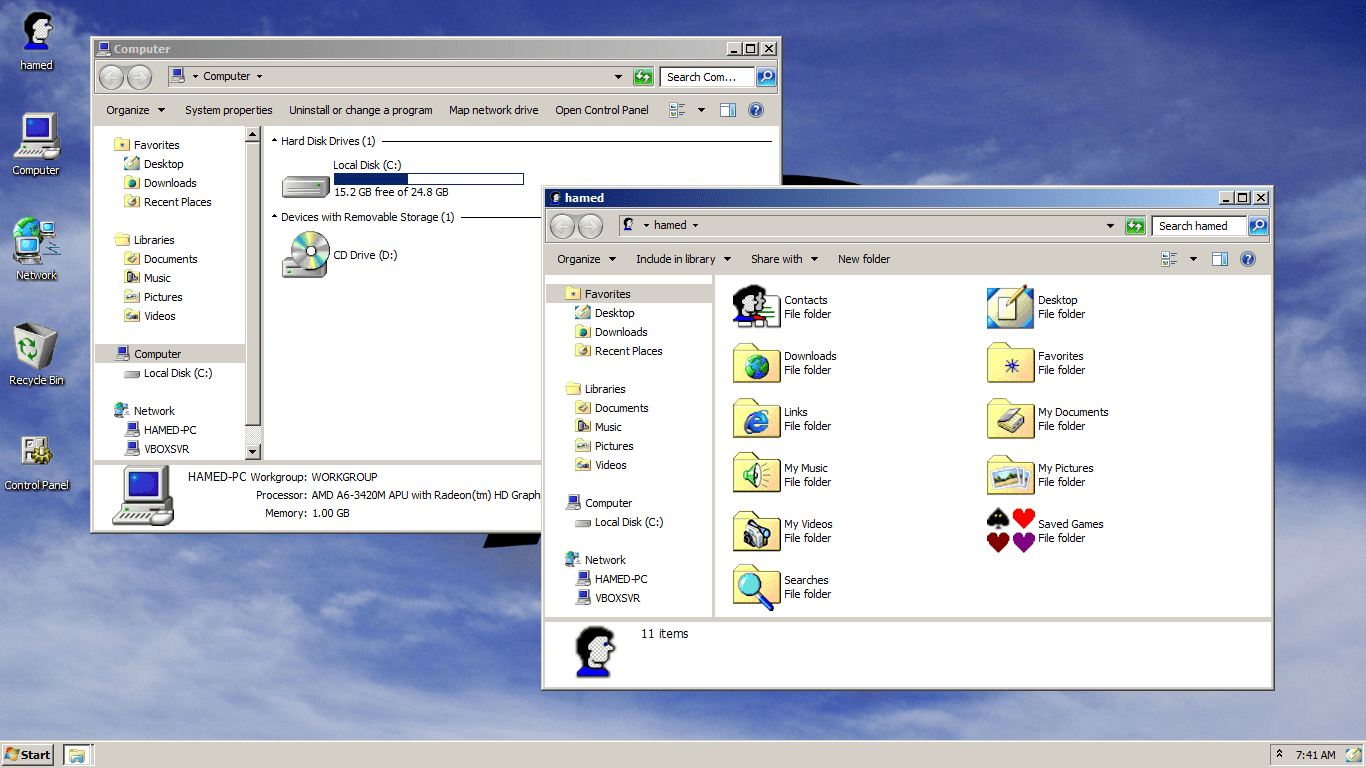The image size is (1366, 768).
Task: Click Map network drive in the toolbar
Action: tap(493, 109)
